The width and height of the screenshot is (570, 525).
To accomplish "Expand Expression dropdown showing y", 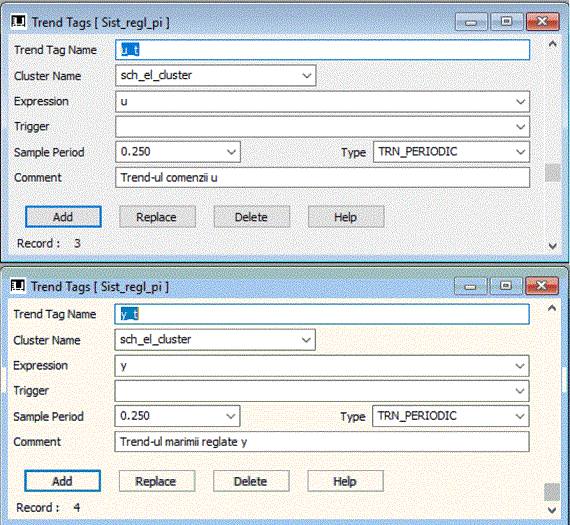I will pyautogui.click(x=520, y=366).
